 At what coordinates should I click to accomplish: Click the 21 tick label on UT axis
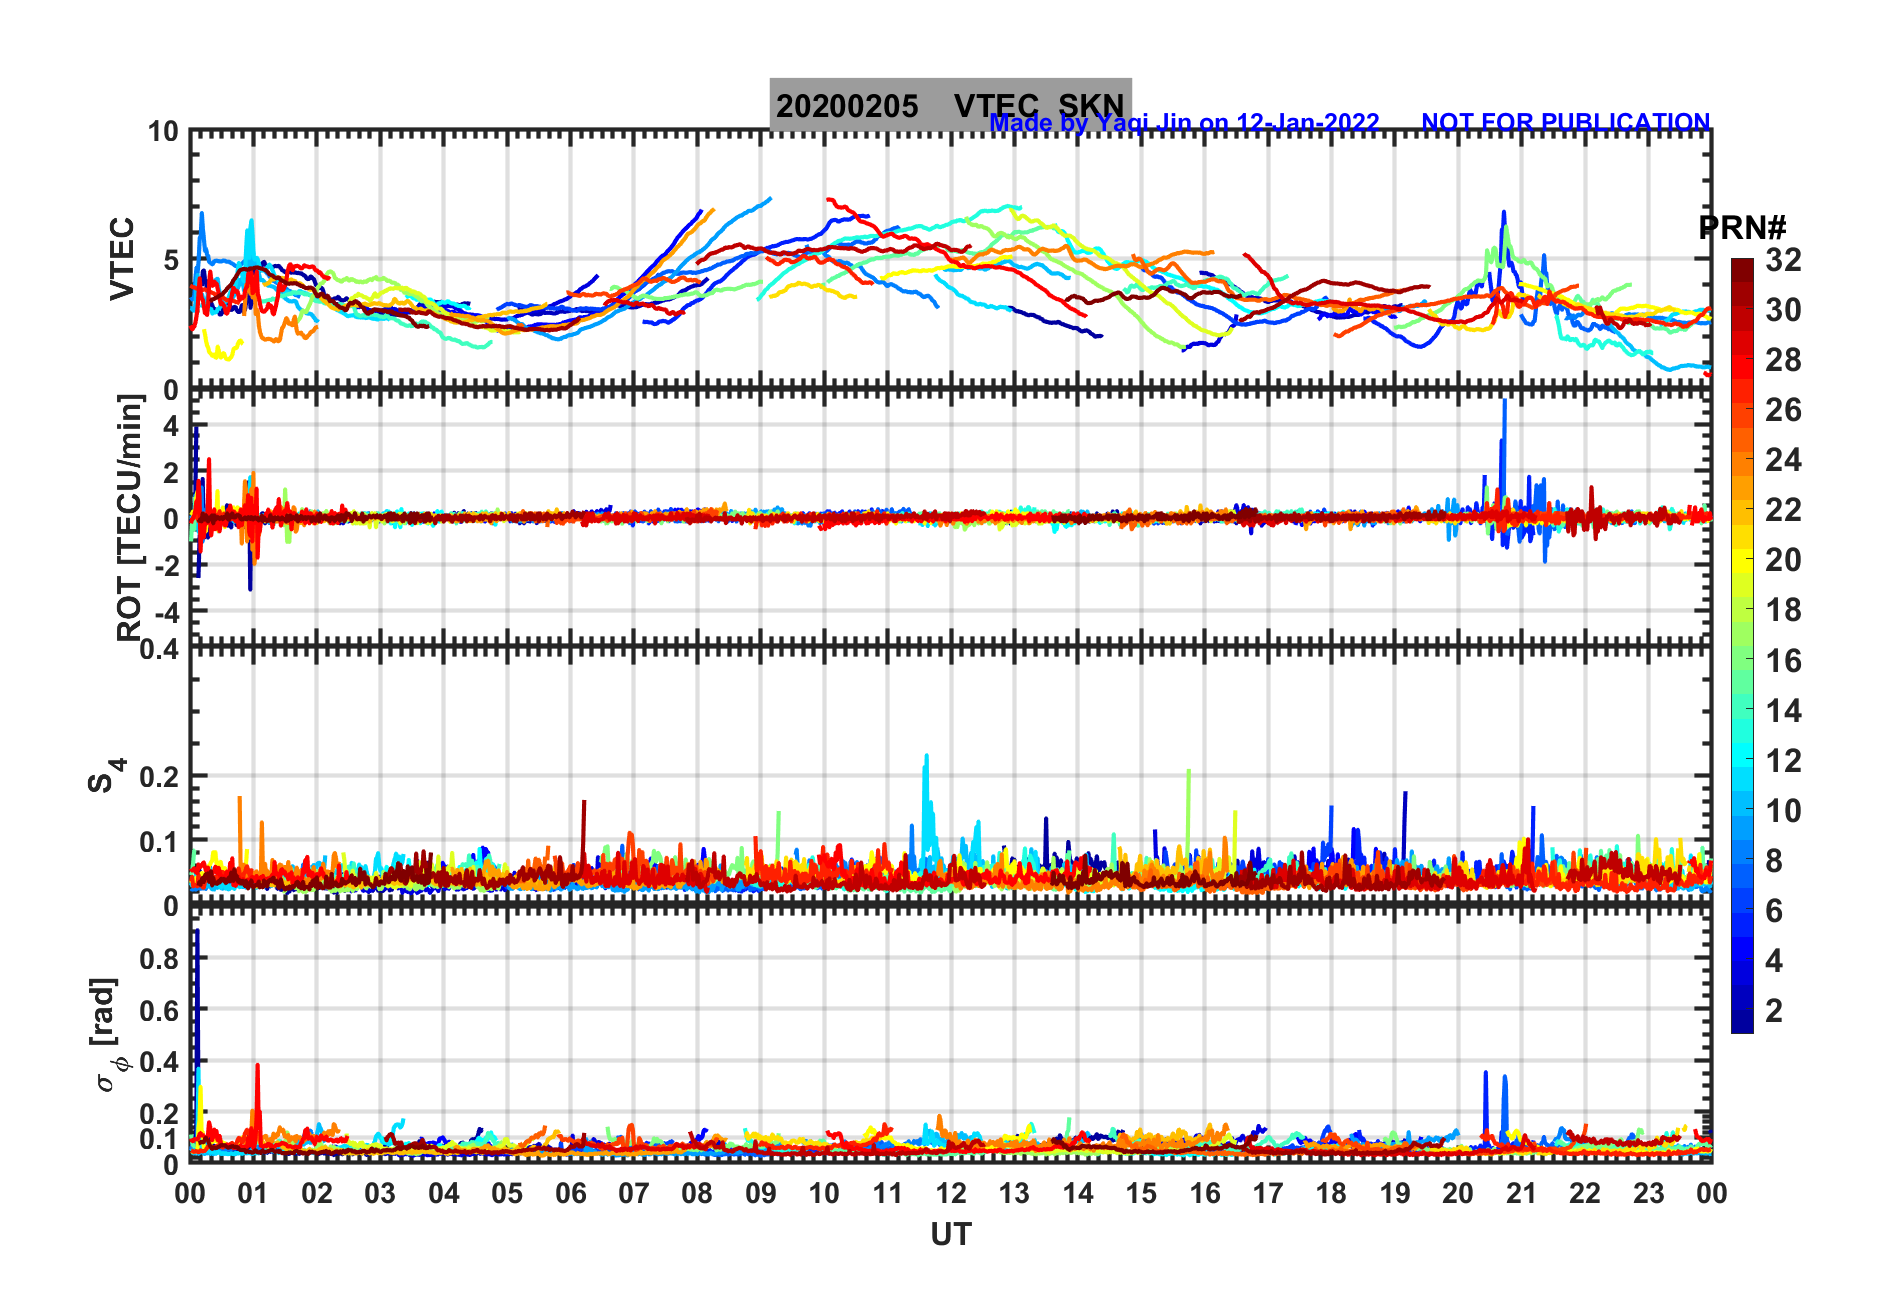[1521, 1193]
